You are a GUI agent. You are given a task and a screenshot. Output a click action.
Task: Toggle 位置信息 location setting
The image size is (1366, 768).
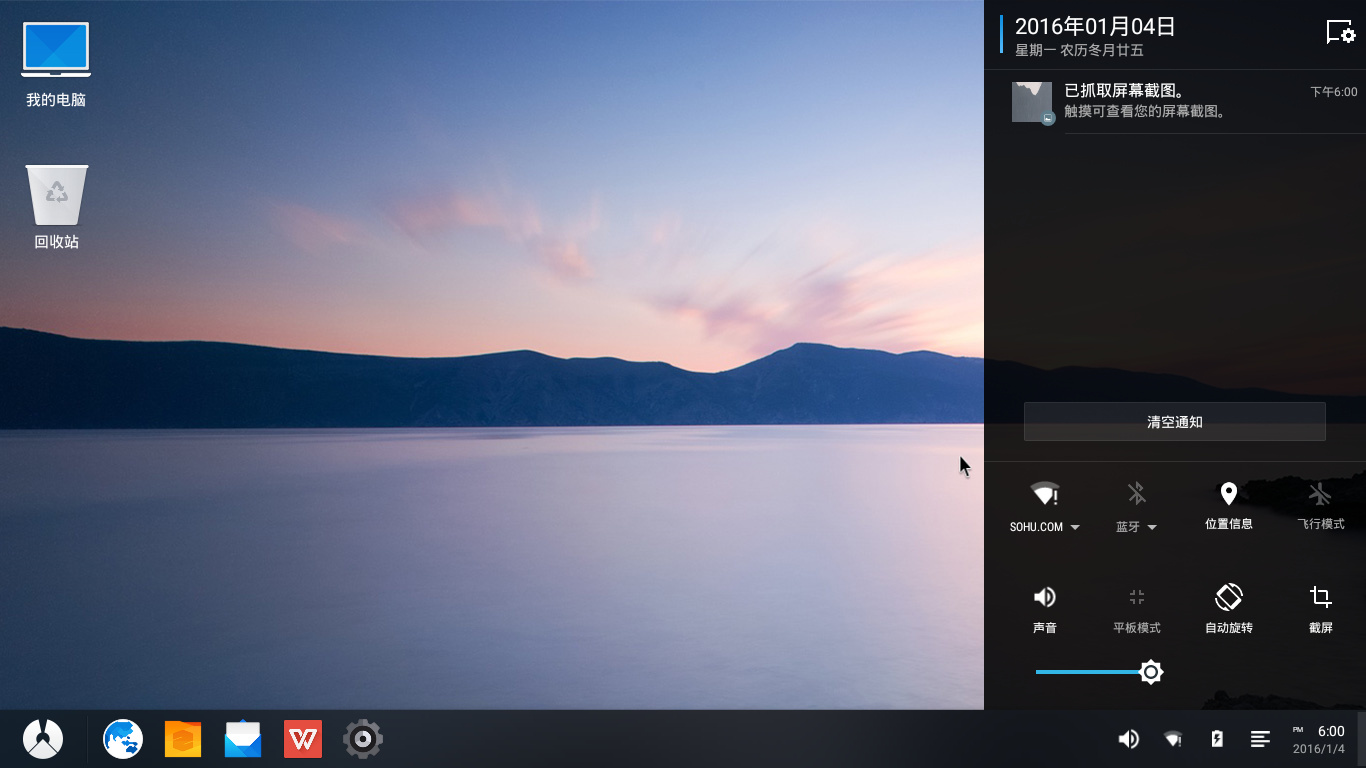point(1228,506)
